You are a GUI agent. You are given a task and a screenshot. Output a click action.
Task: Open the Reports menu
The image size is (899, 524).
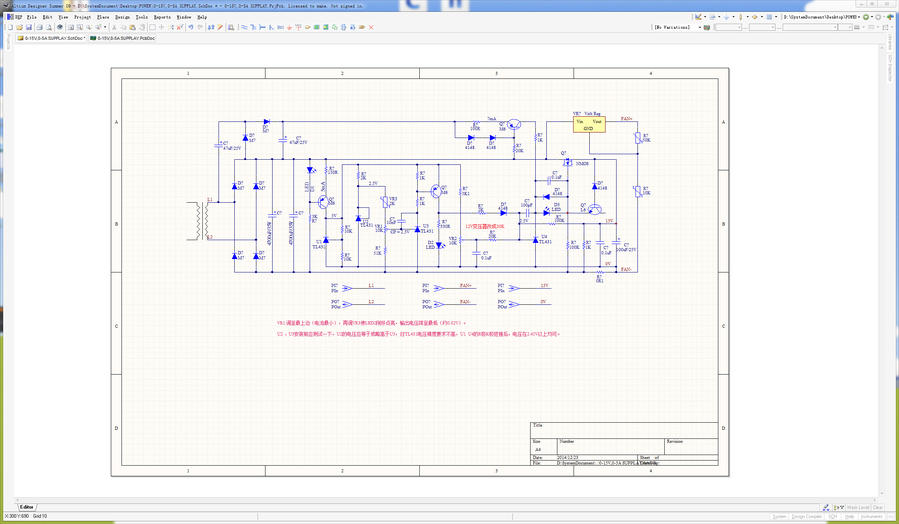coord(160,17)
